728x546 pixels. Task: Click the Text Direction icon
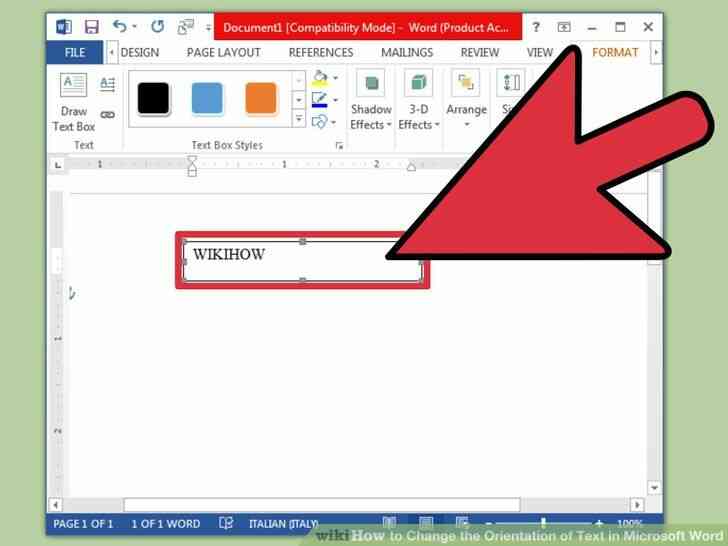(x=108, y=84)
